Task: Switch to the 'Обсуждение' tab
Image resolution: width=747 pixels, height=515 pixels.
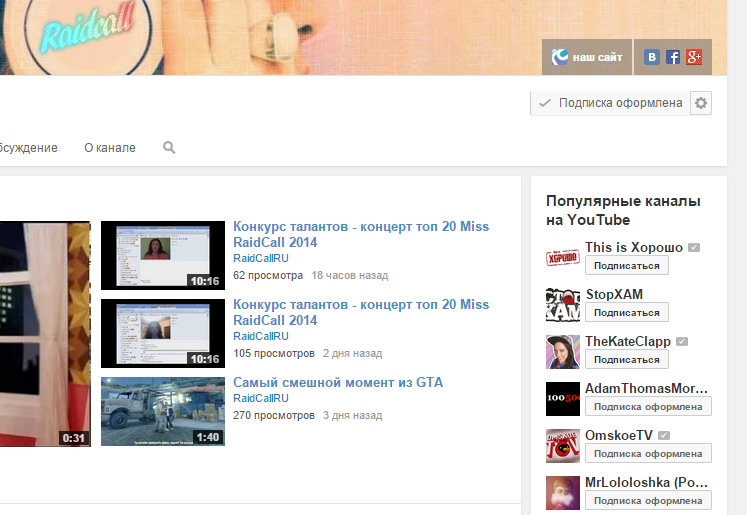Action: (28, 148)
